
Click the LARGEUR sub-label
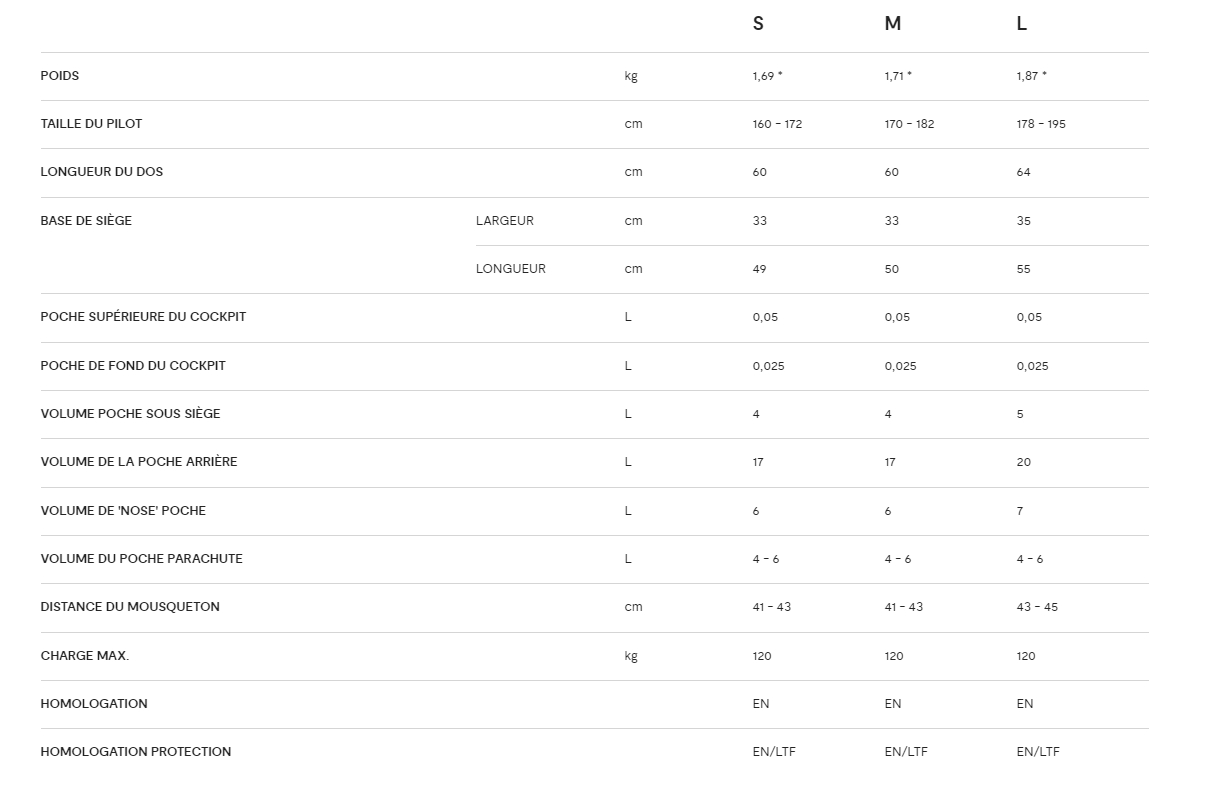(x=504, y=221)
